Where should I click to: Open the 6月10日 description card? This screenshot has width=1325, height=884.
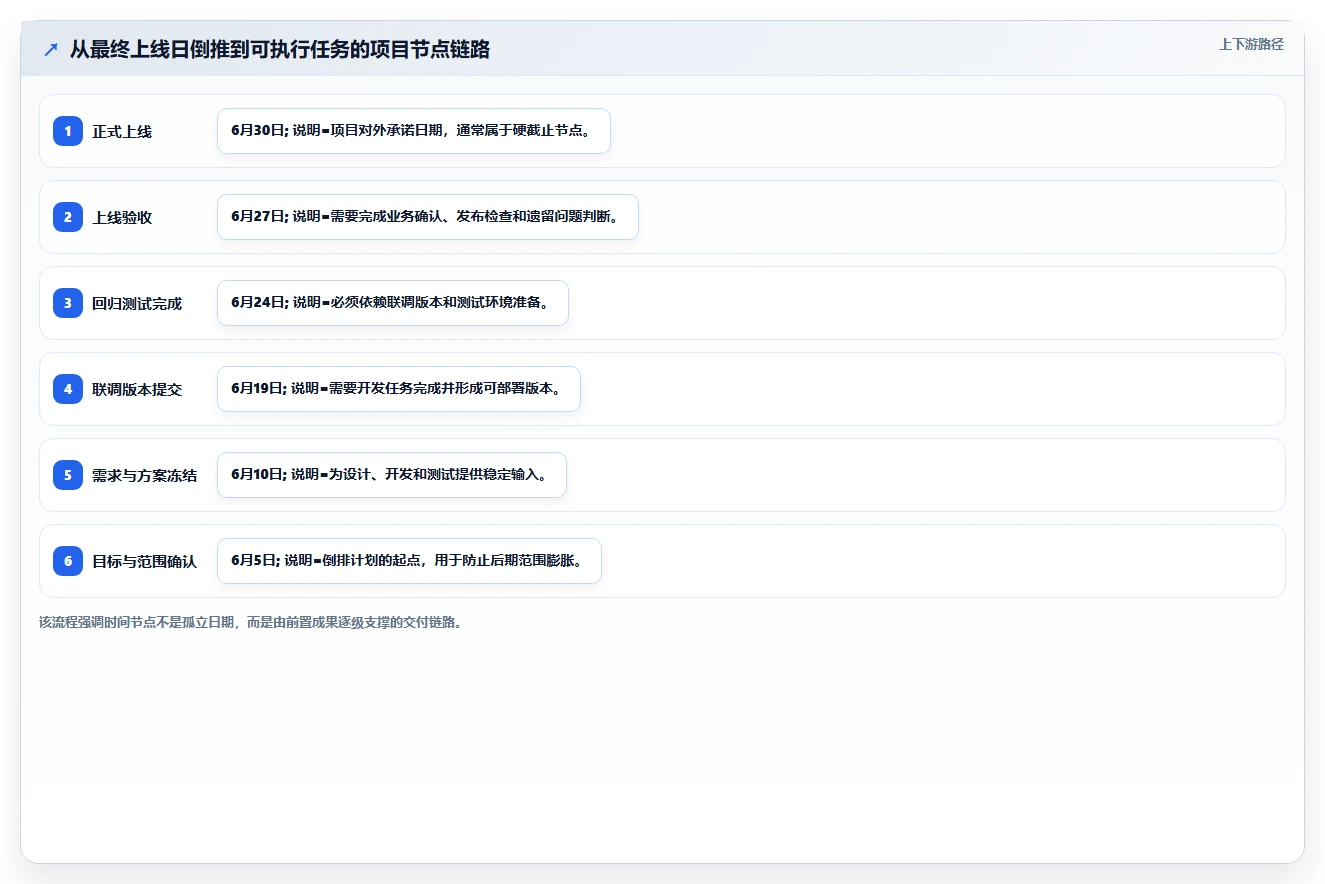pos(392,475)
